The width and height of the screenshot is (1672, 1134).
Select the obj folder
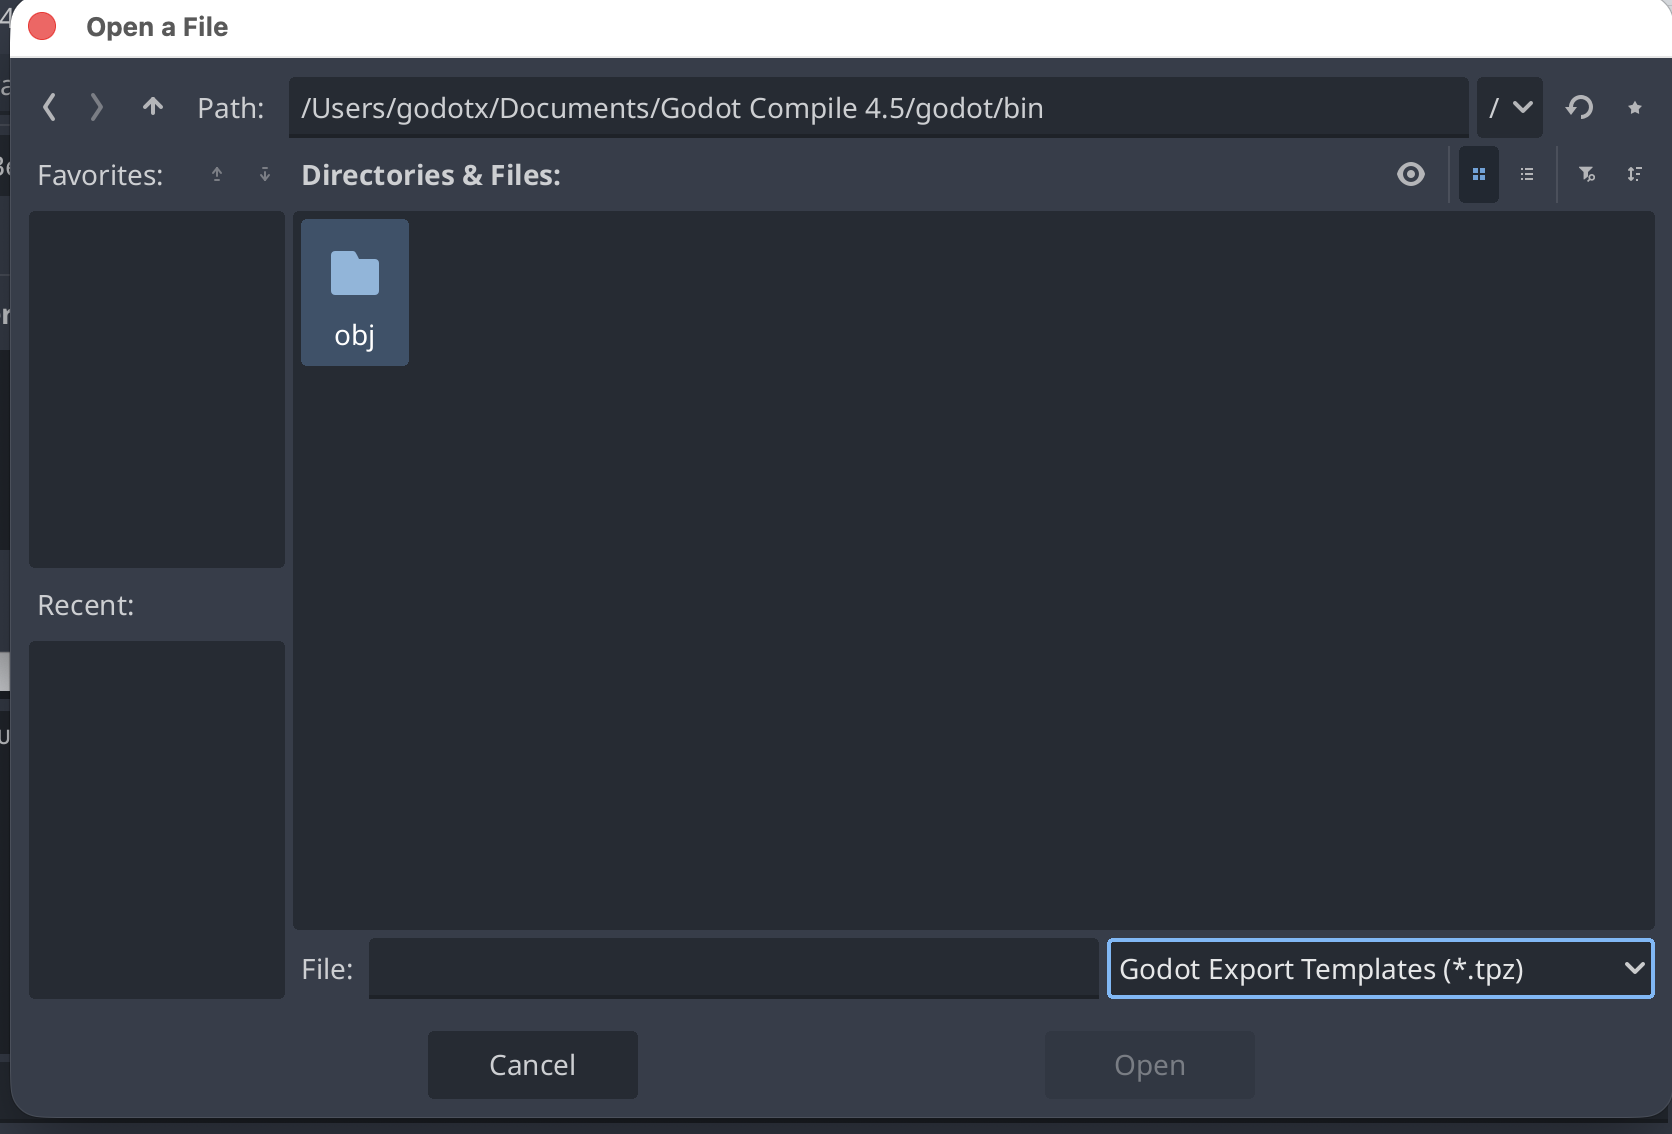[355, 292]
